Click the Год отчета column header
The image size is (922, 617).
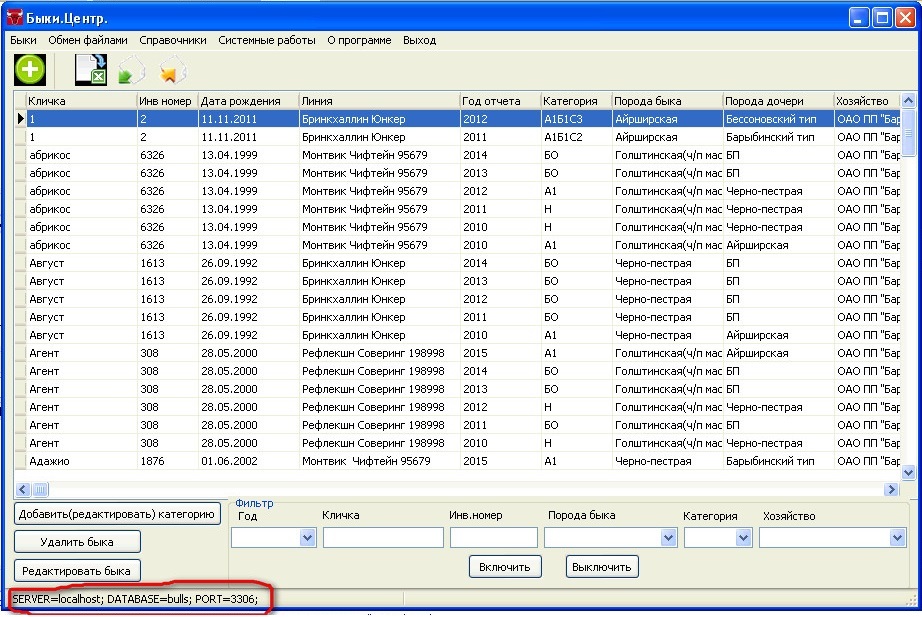[x=500, y=101]
